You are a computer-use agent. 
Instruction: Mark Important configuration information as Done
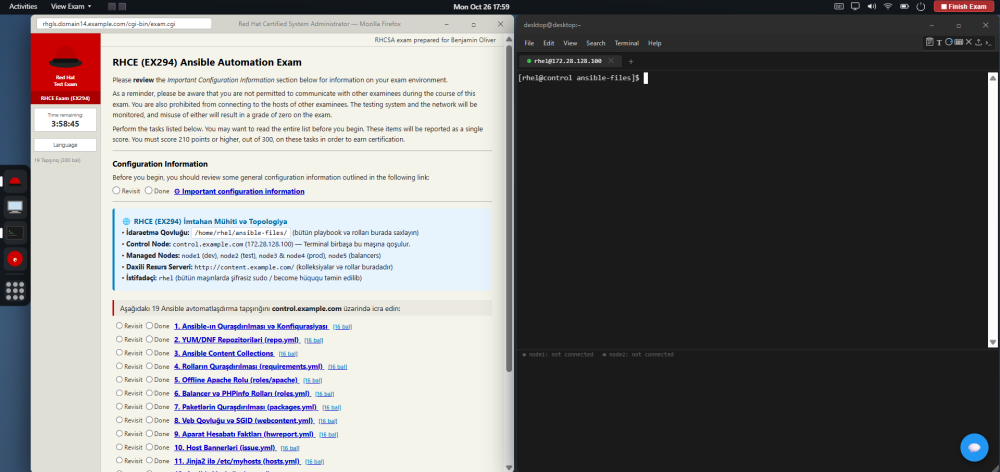pos(149,191)
